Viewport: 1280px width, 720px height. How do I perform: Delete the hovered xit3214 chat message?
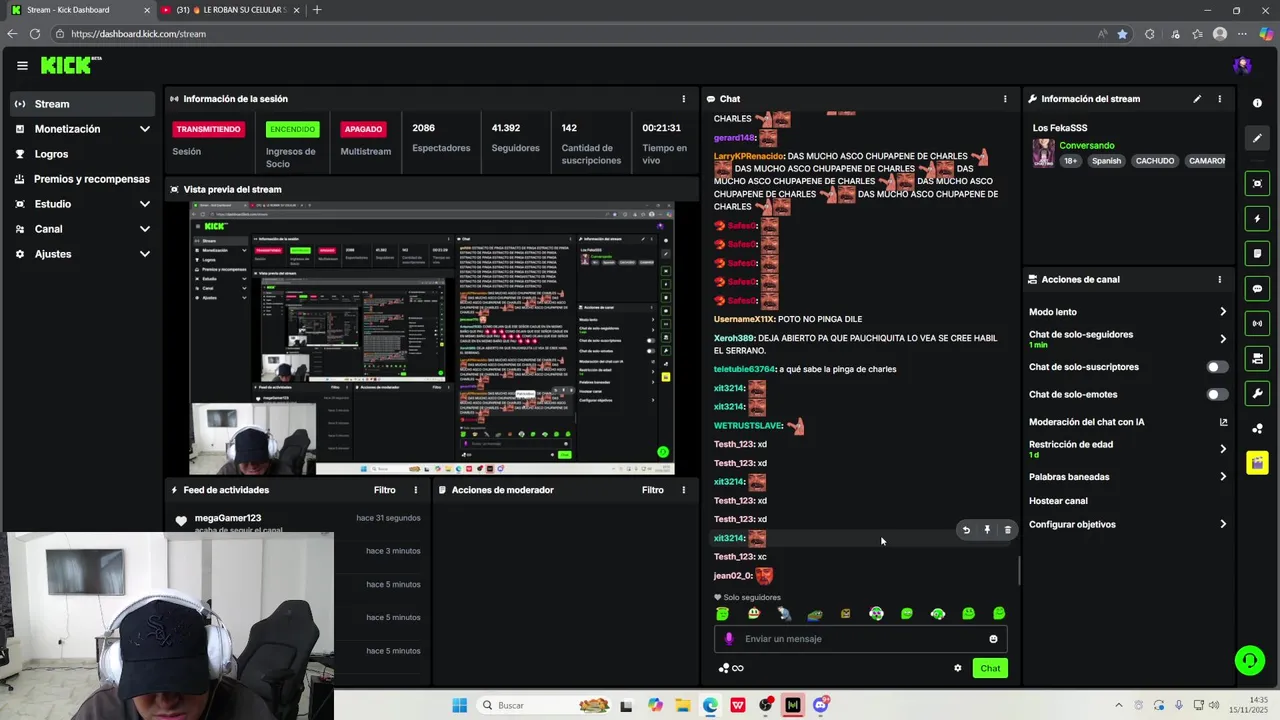point(1007,530)
